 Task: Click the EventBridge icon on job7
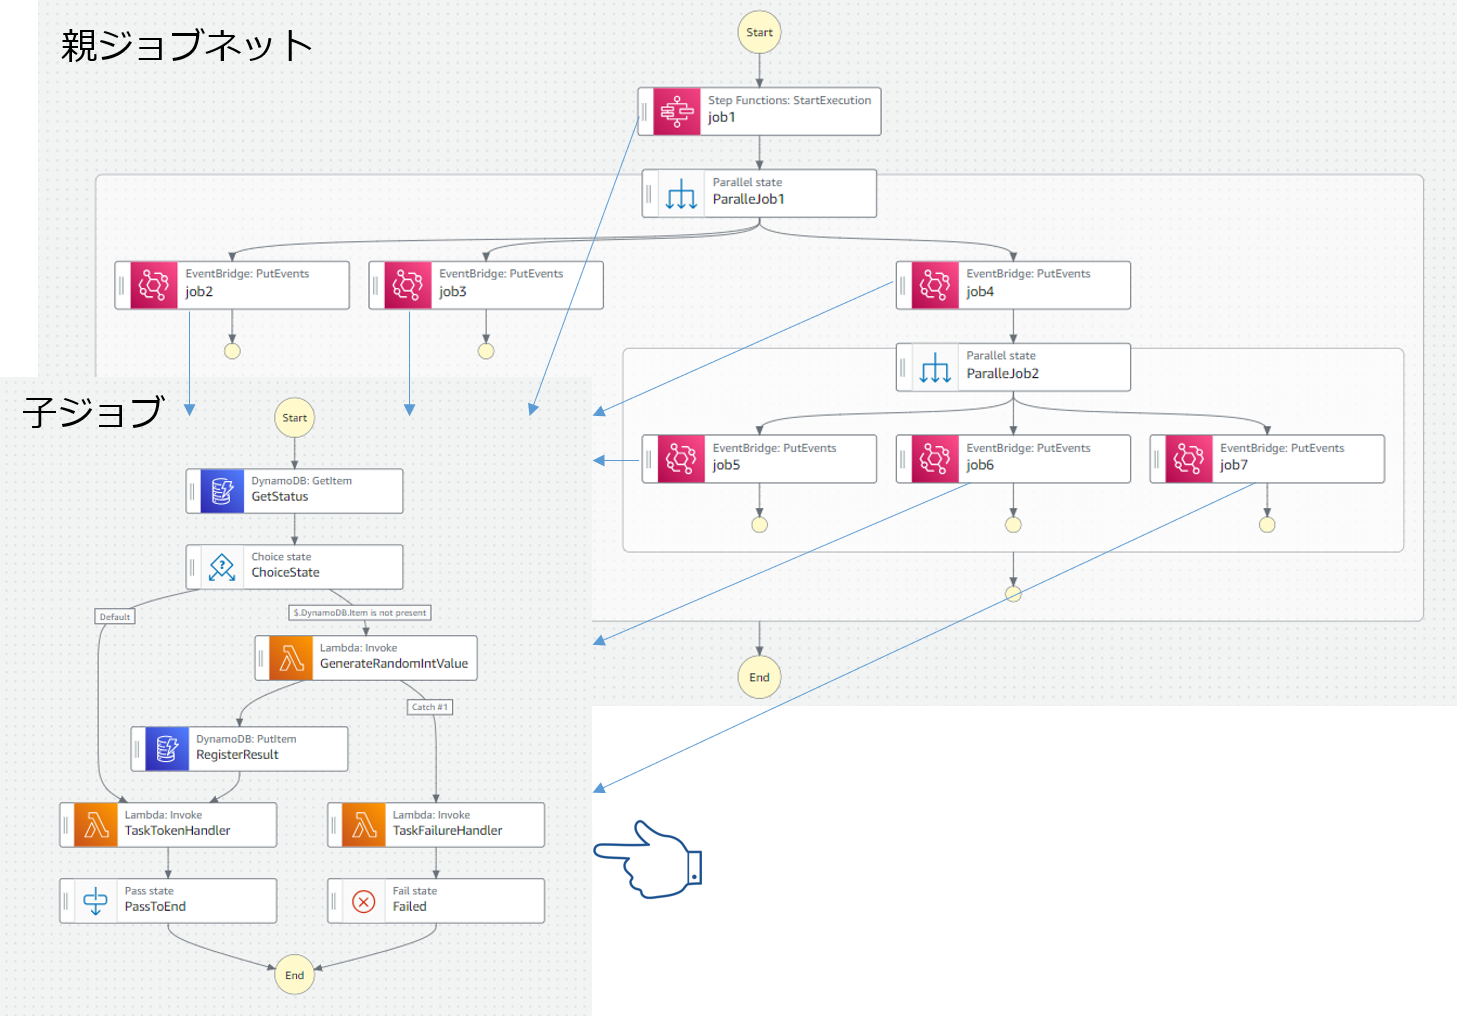tap(1189, 459)
